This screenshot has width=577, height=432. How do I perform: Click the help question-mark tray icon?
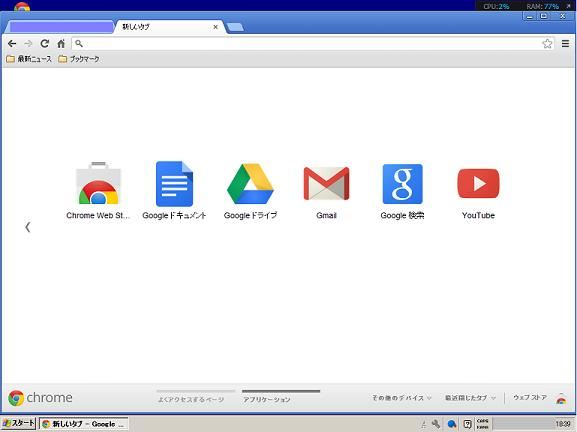467,424
